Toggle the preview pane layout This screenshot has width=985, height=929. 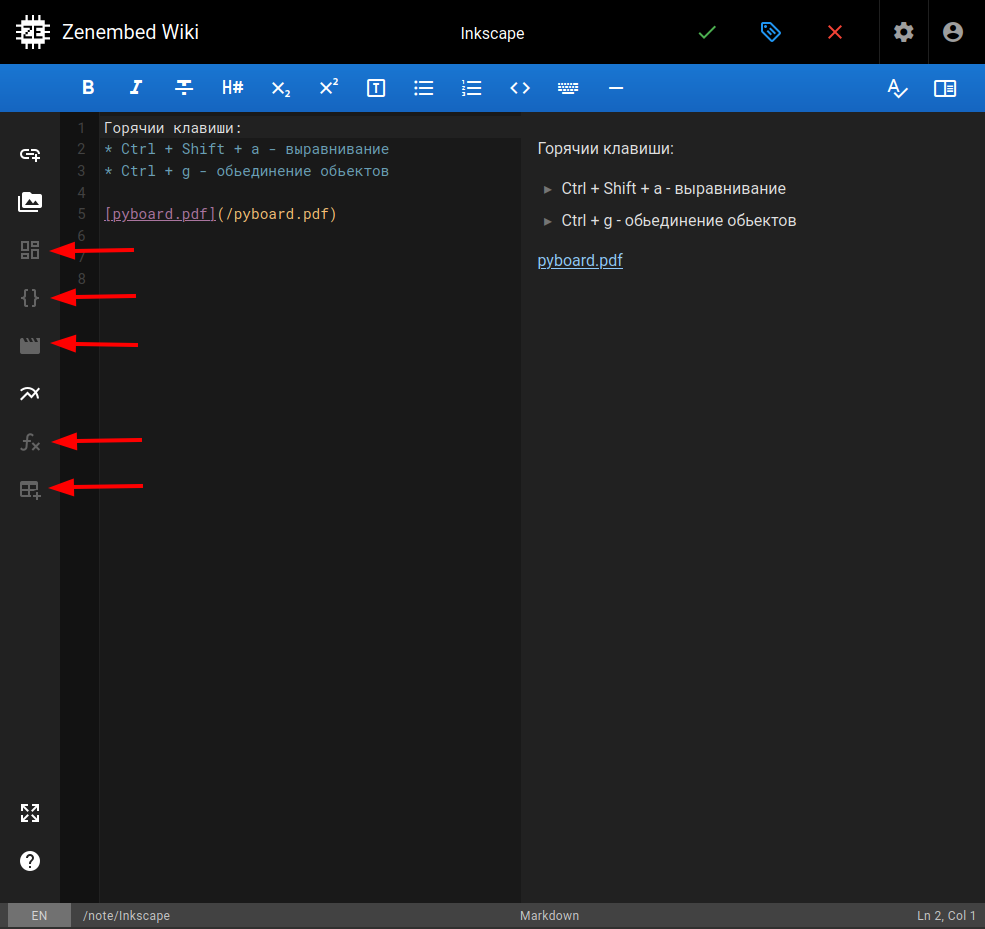[945, 88]
